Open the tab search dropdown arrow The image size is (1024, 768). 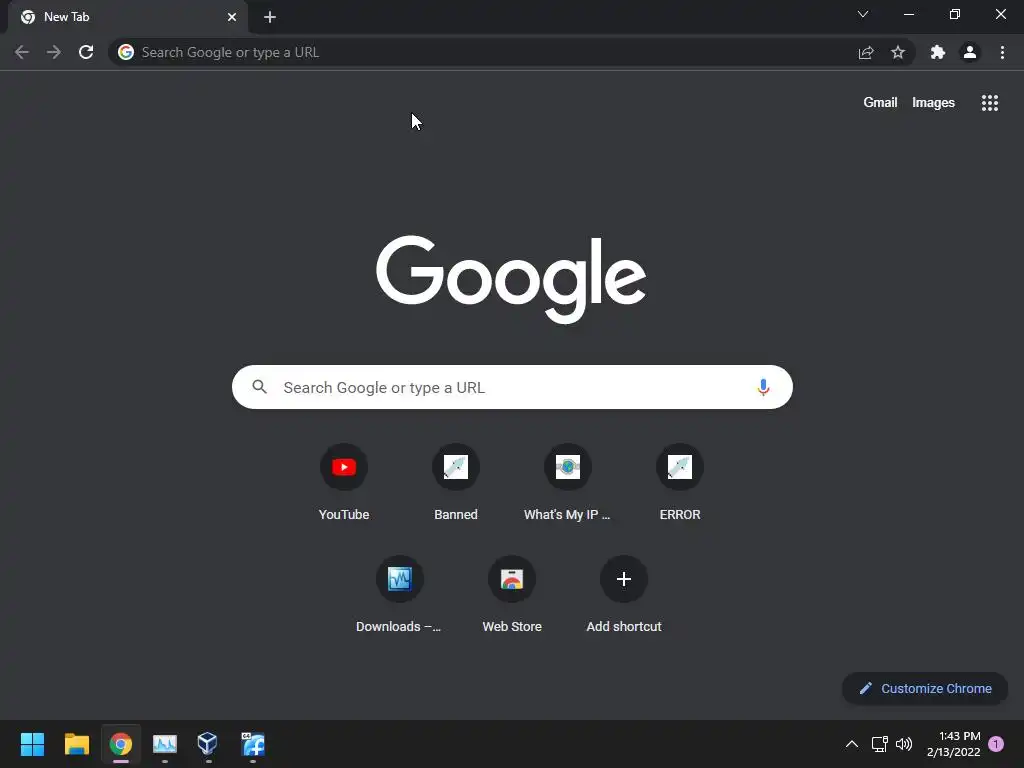(863, 14)
